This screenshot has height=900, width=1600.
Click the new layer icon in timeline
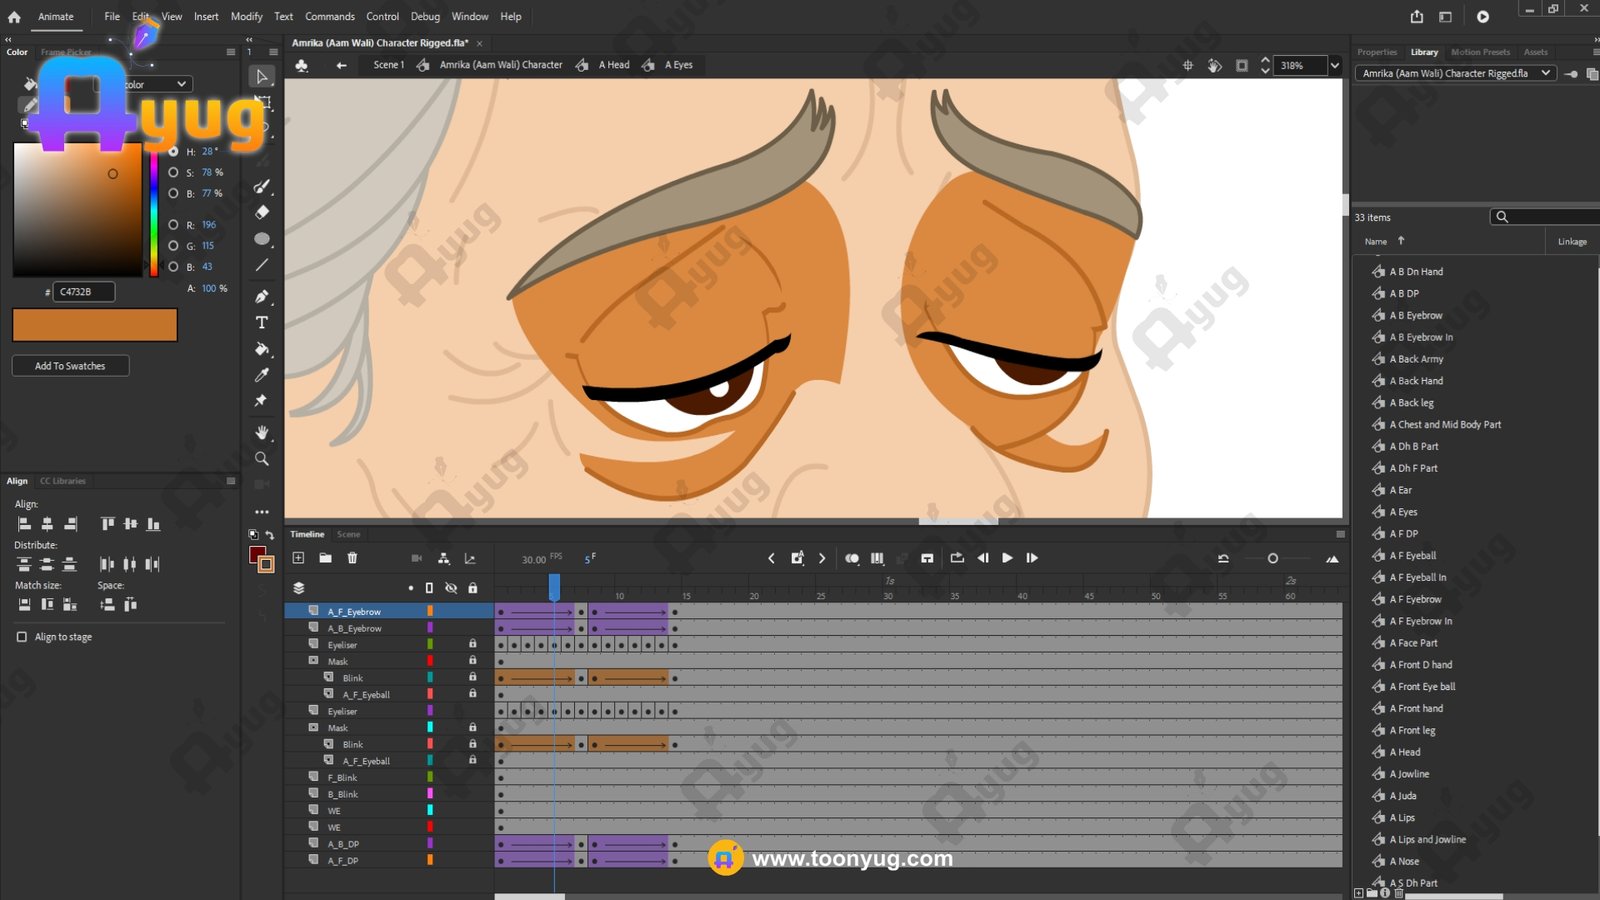(298, 558)
